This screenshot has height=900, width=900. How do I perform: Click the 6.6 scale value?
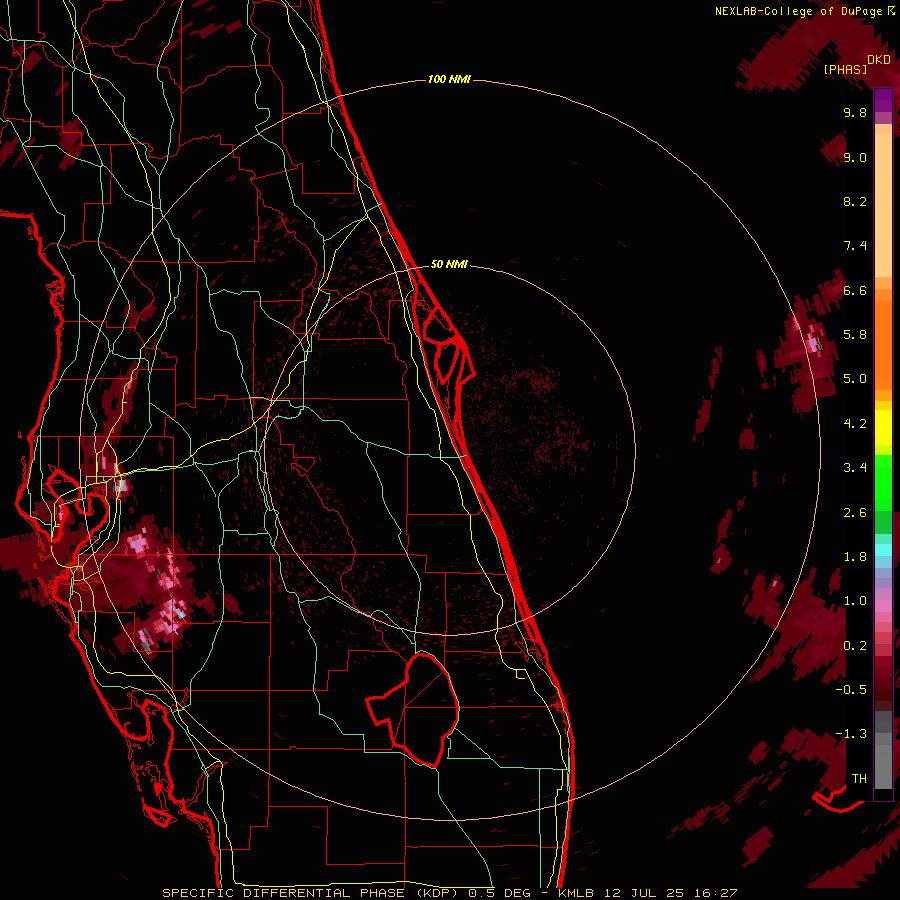point(855,290)
